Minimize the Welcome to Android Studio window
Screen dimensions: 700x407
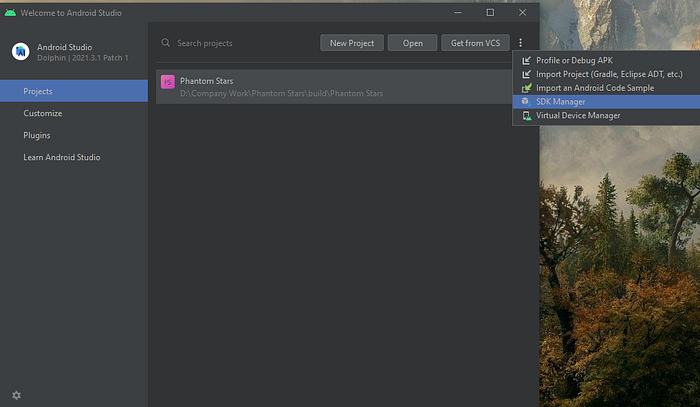[x=458, y=12]
